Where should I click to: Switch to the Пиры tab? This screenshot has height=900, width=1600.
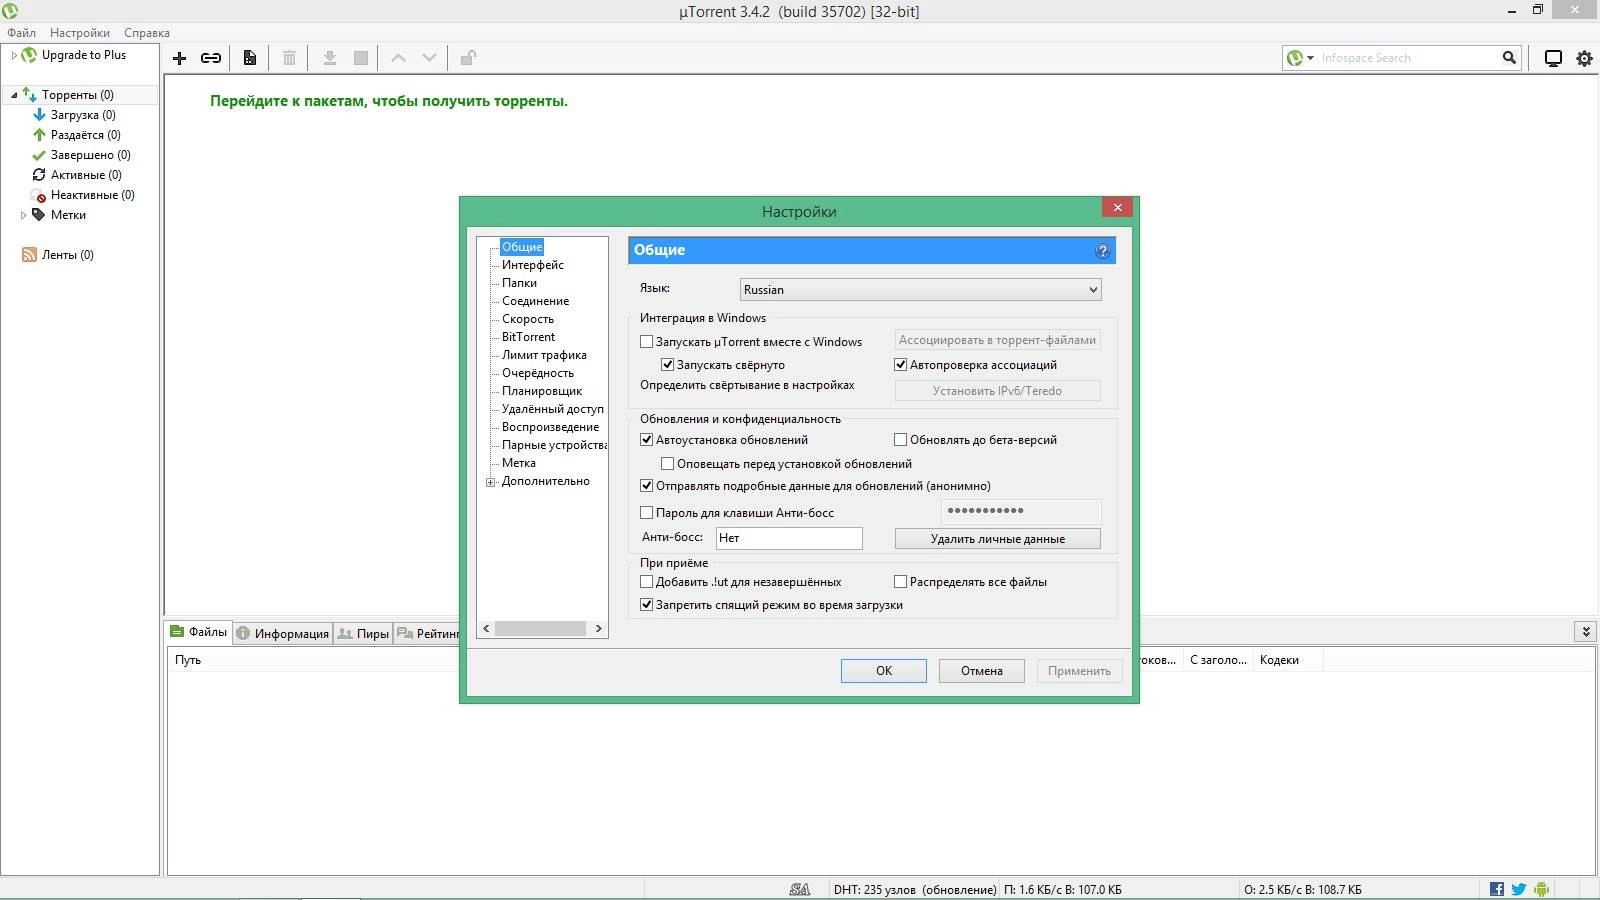363,632
